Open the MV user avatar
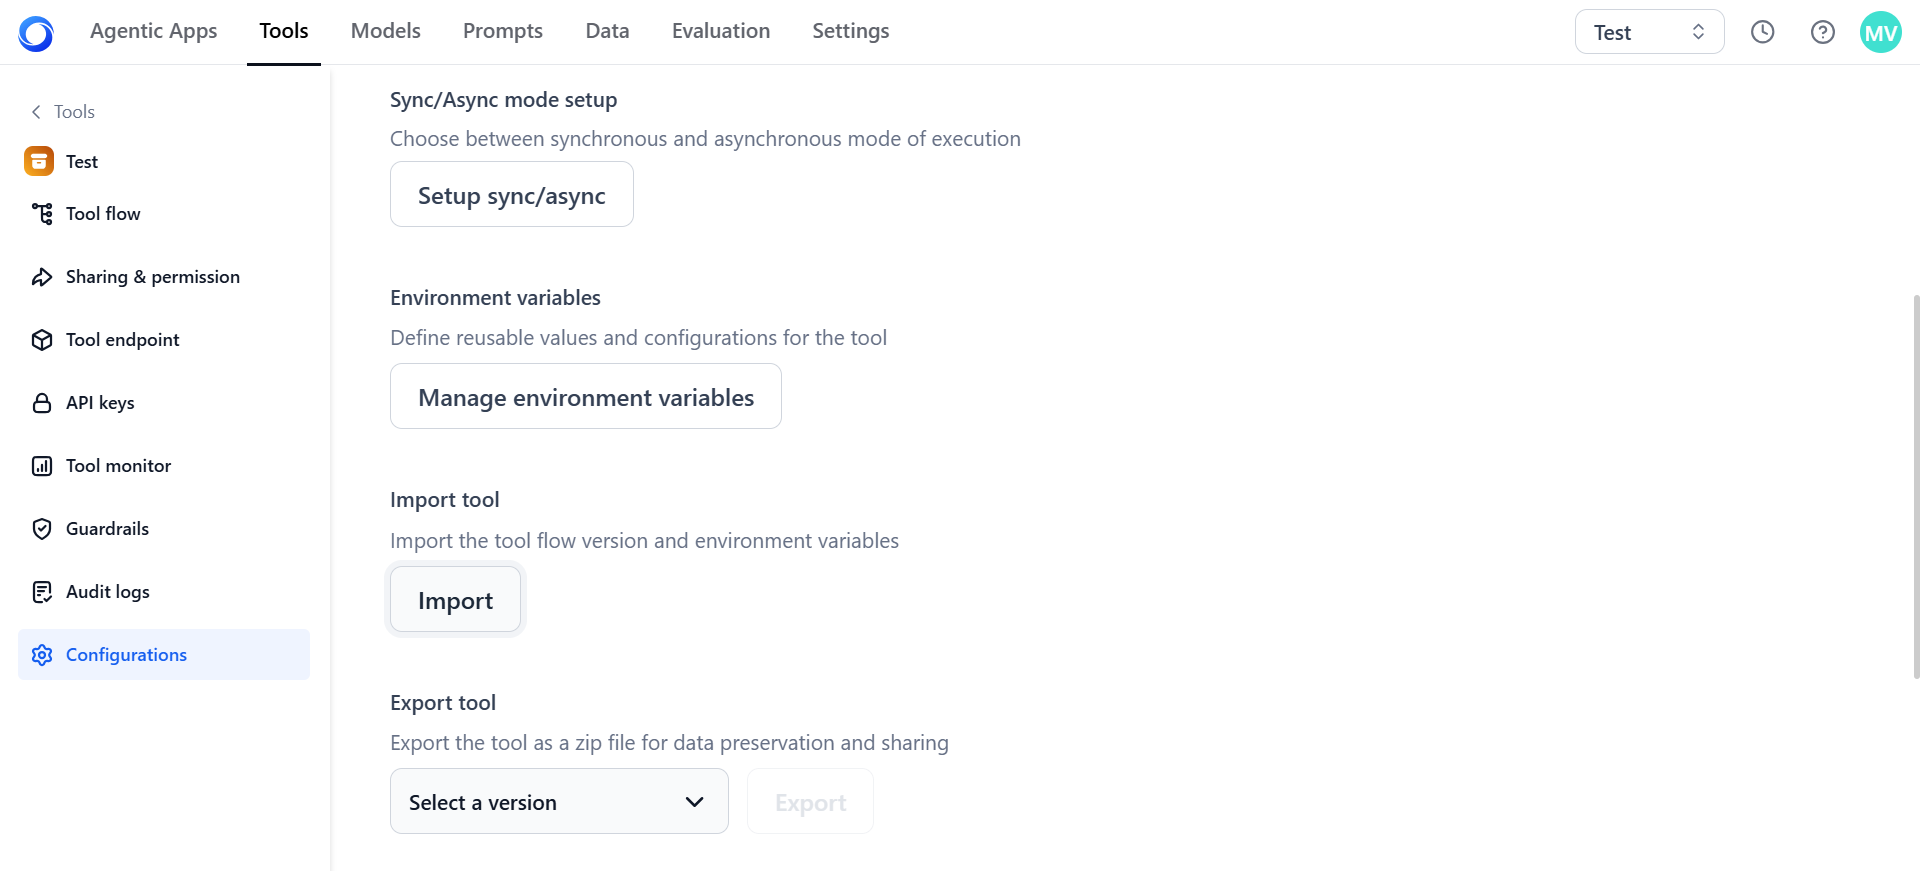This screenshot has width=1920, height=871. [1881, 32]
